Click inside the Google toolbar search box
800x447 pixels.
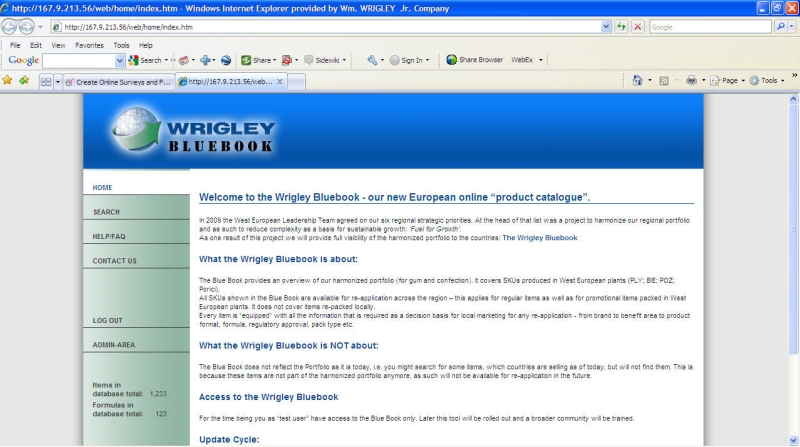pyautogui.click(x=80, y=60)
